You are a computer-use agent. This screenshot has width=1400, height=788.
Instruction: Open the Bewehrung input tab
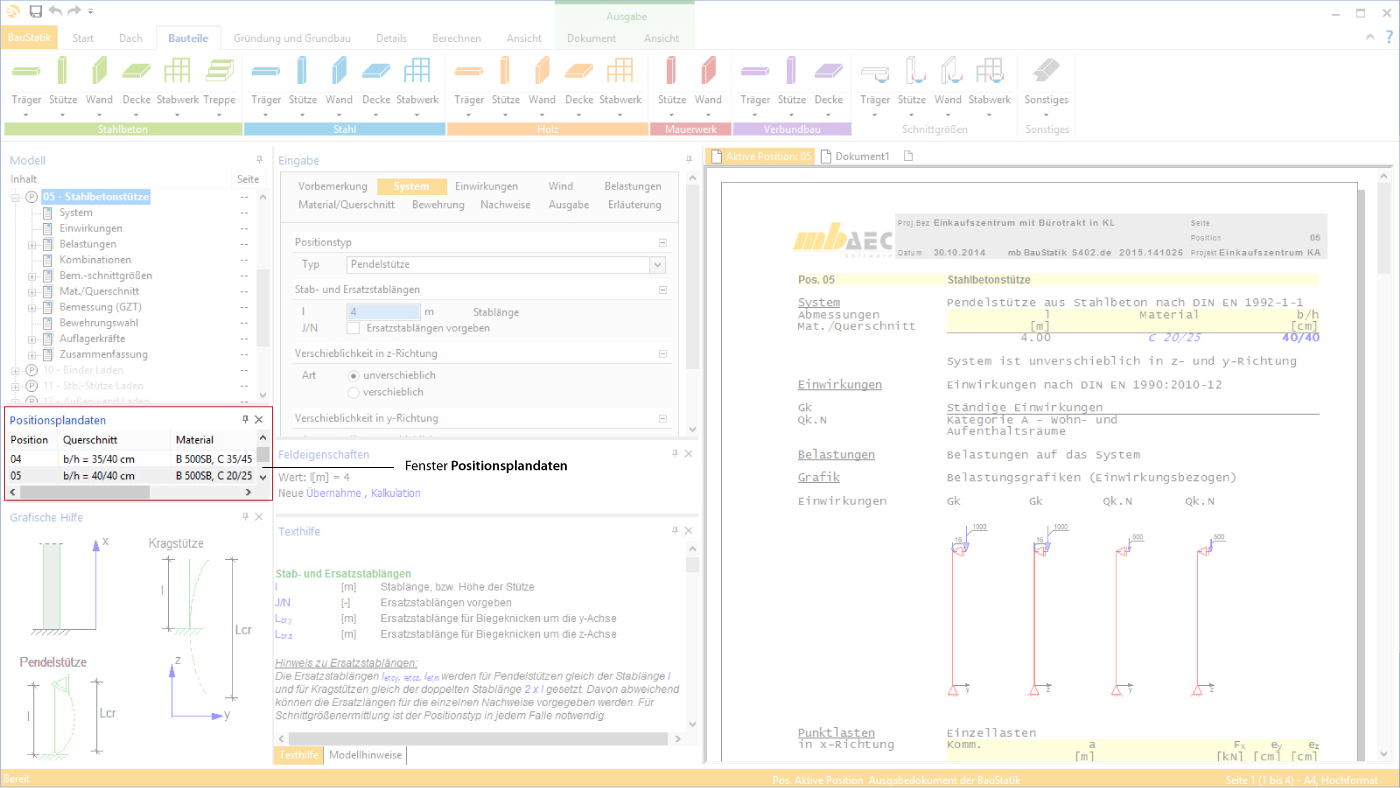click(x=438, y=204)
